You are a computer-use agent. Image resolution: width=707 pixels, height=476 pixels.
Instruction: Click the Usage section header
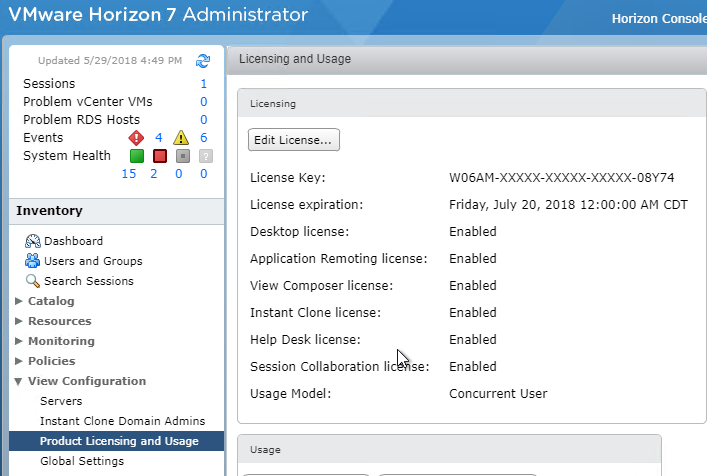point(449,449)
